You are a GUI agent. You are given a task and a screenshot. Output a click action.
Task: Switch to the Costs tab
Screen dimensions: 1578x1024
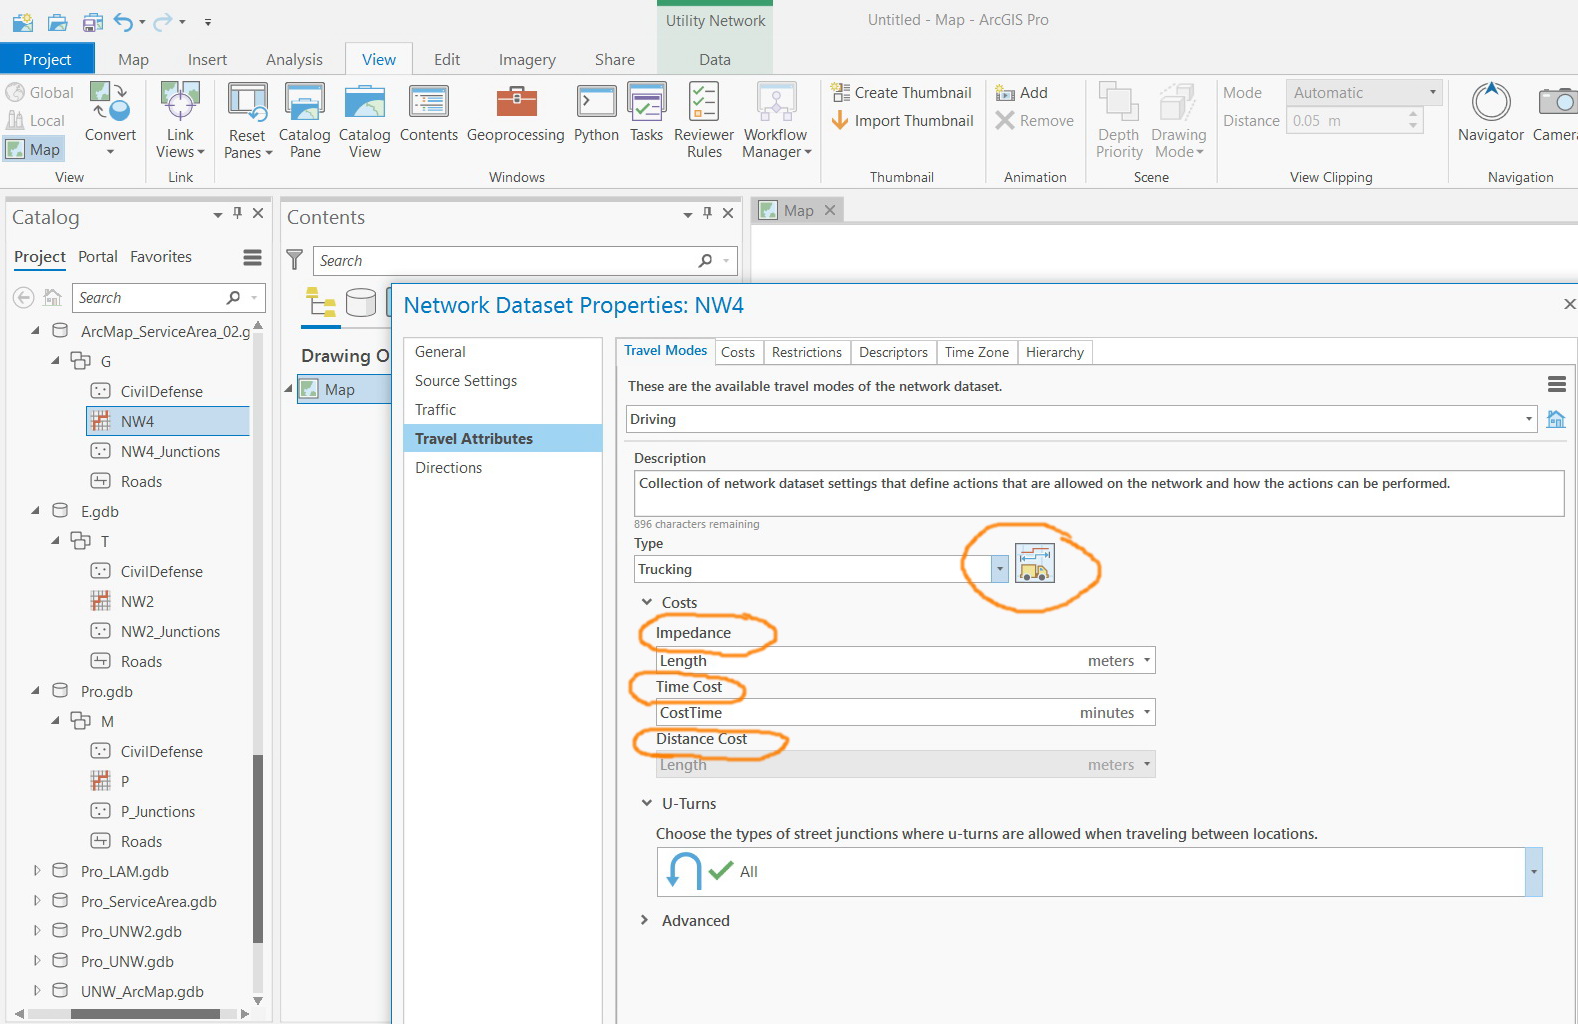738,352
